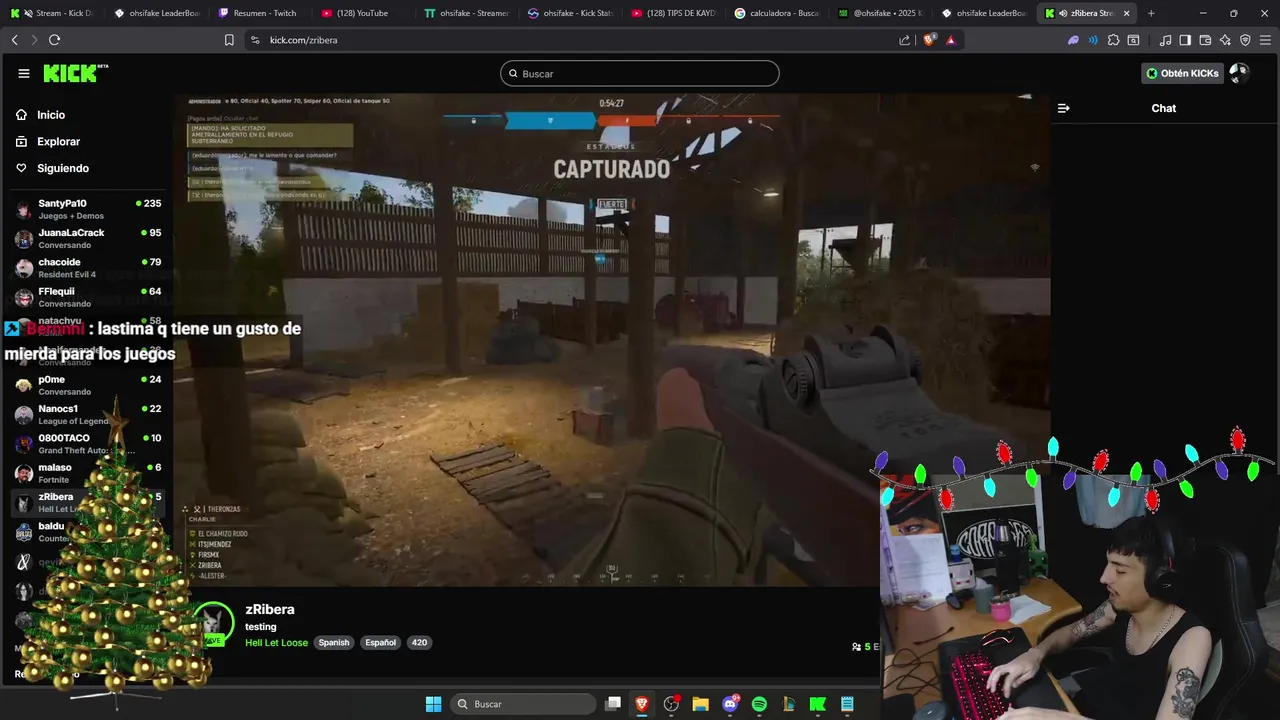Viewport: 1280px width, 720px height.
Task: Open the Kick hamburger menu
Action: [24, 73]
